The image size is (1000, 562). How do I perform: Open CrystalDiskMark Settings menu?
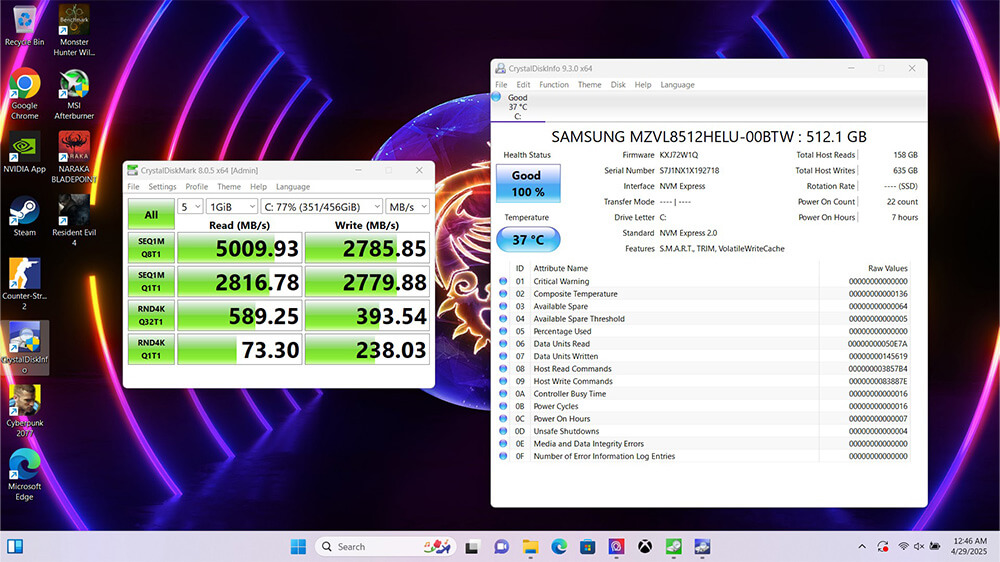point(162,187)
